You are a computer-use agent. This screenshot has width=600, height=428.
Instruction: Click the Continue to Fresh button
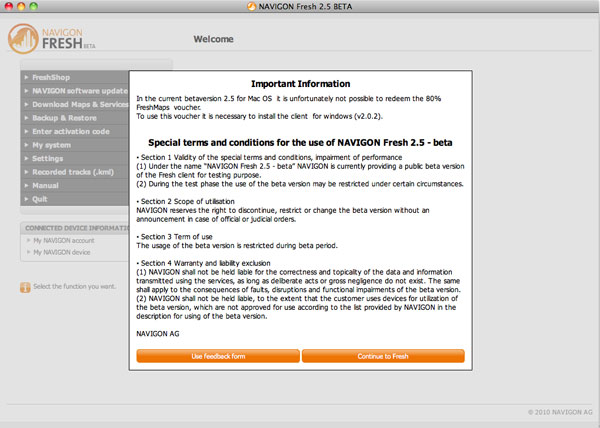pyautogui.click(x=383, y=356)
